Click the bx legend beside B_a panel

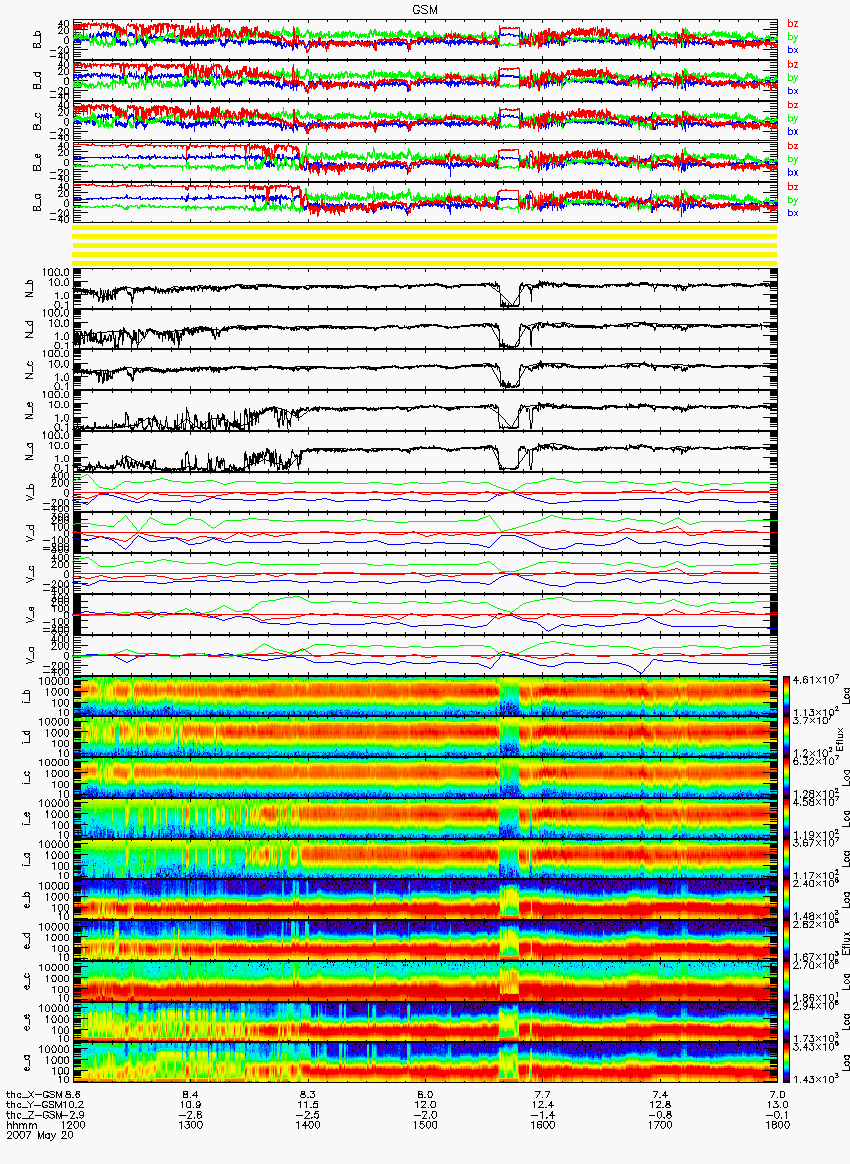coord(793,213)
